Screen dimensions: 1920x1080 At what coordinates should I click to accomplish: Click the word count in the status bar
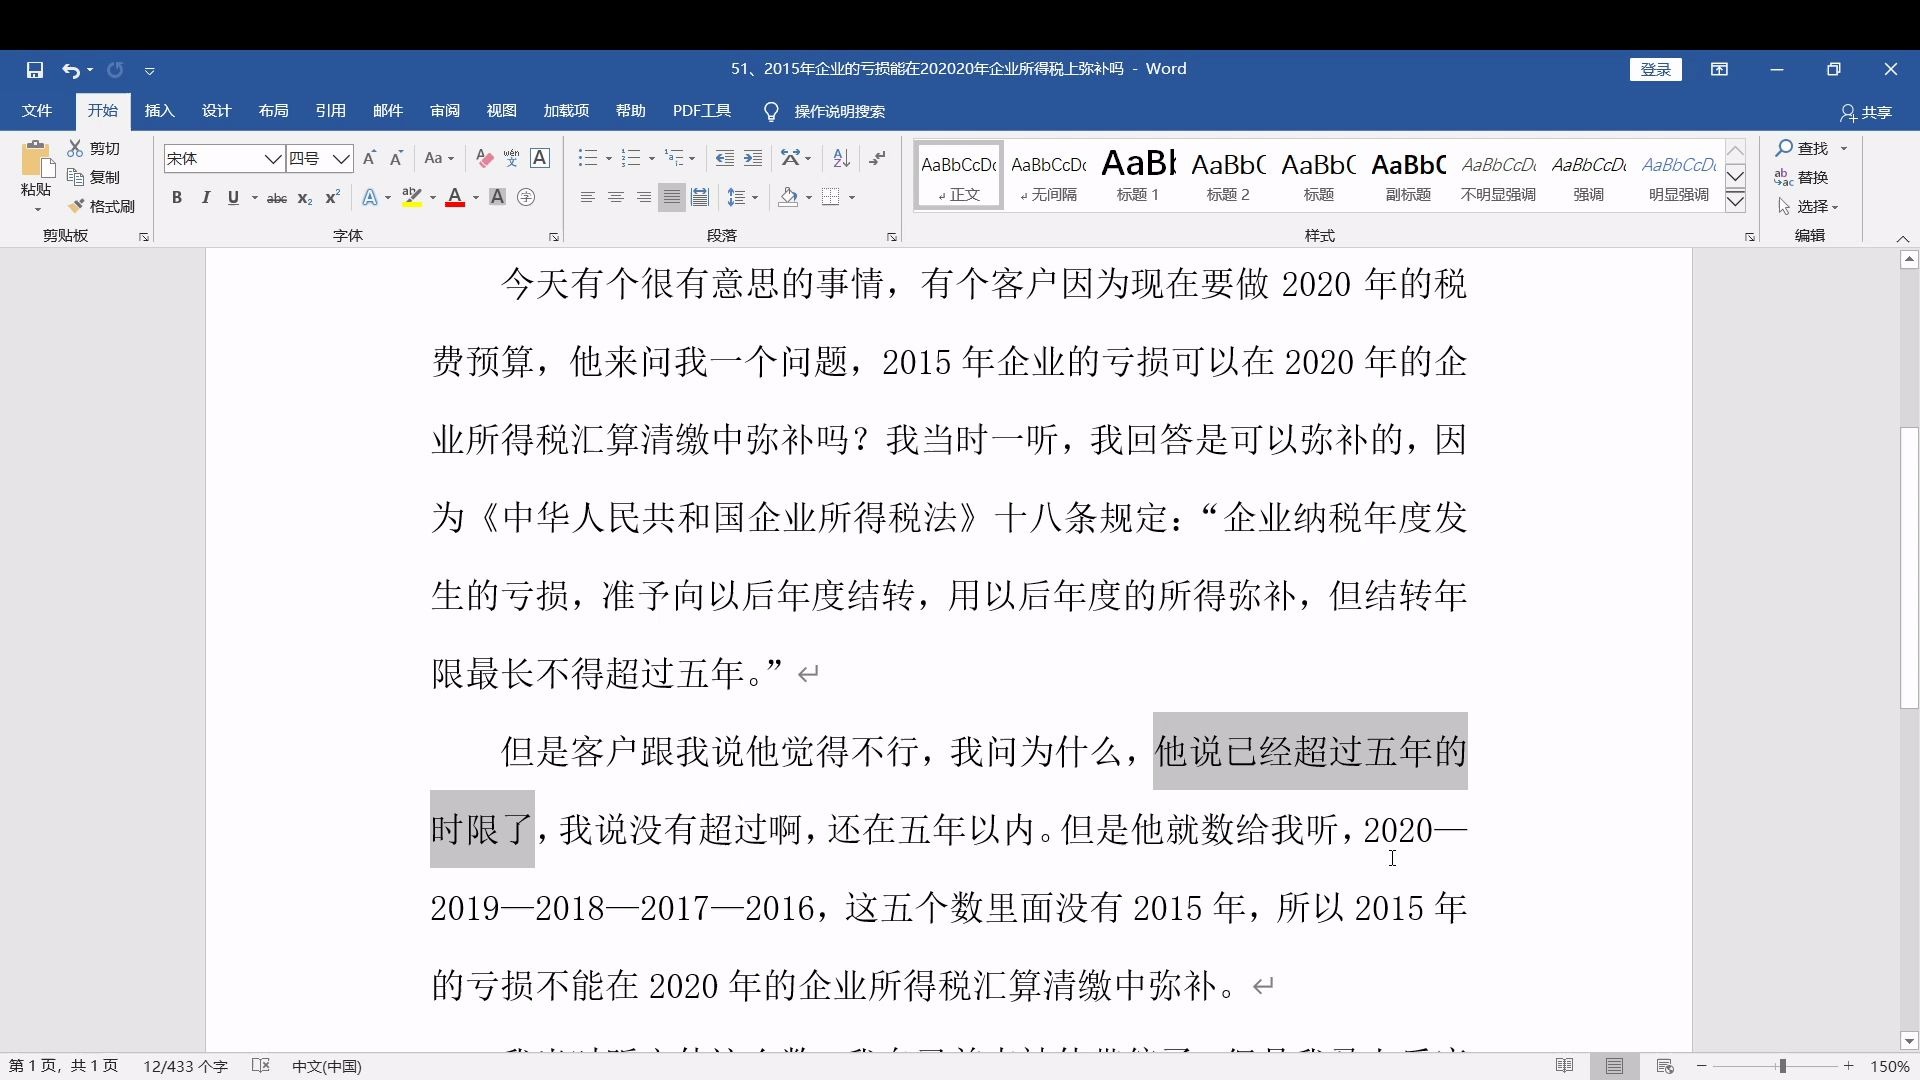(x=184, y=1066)
